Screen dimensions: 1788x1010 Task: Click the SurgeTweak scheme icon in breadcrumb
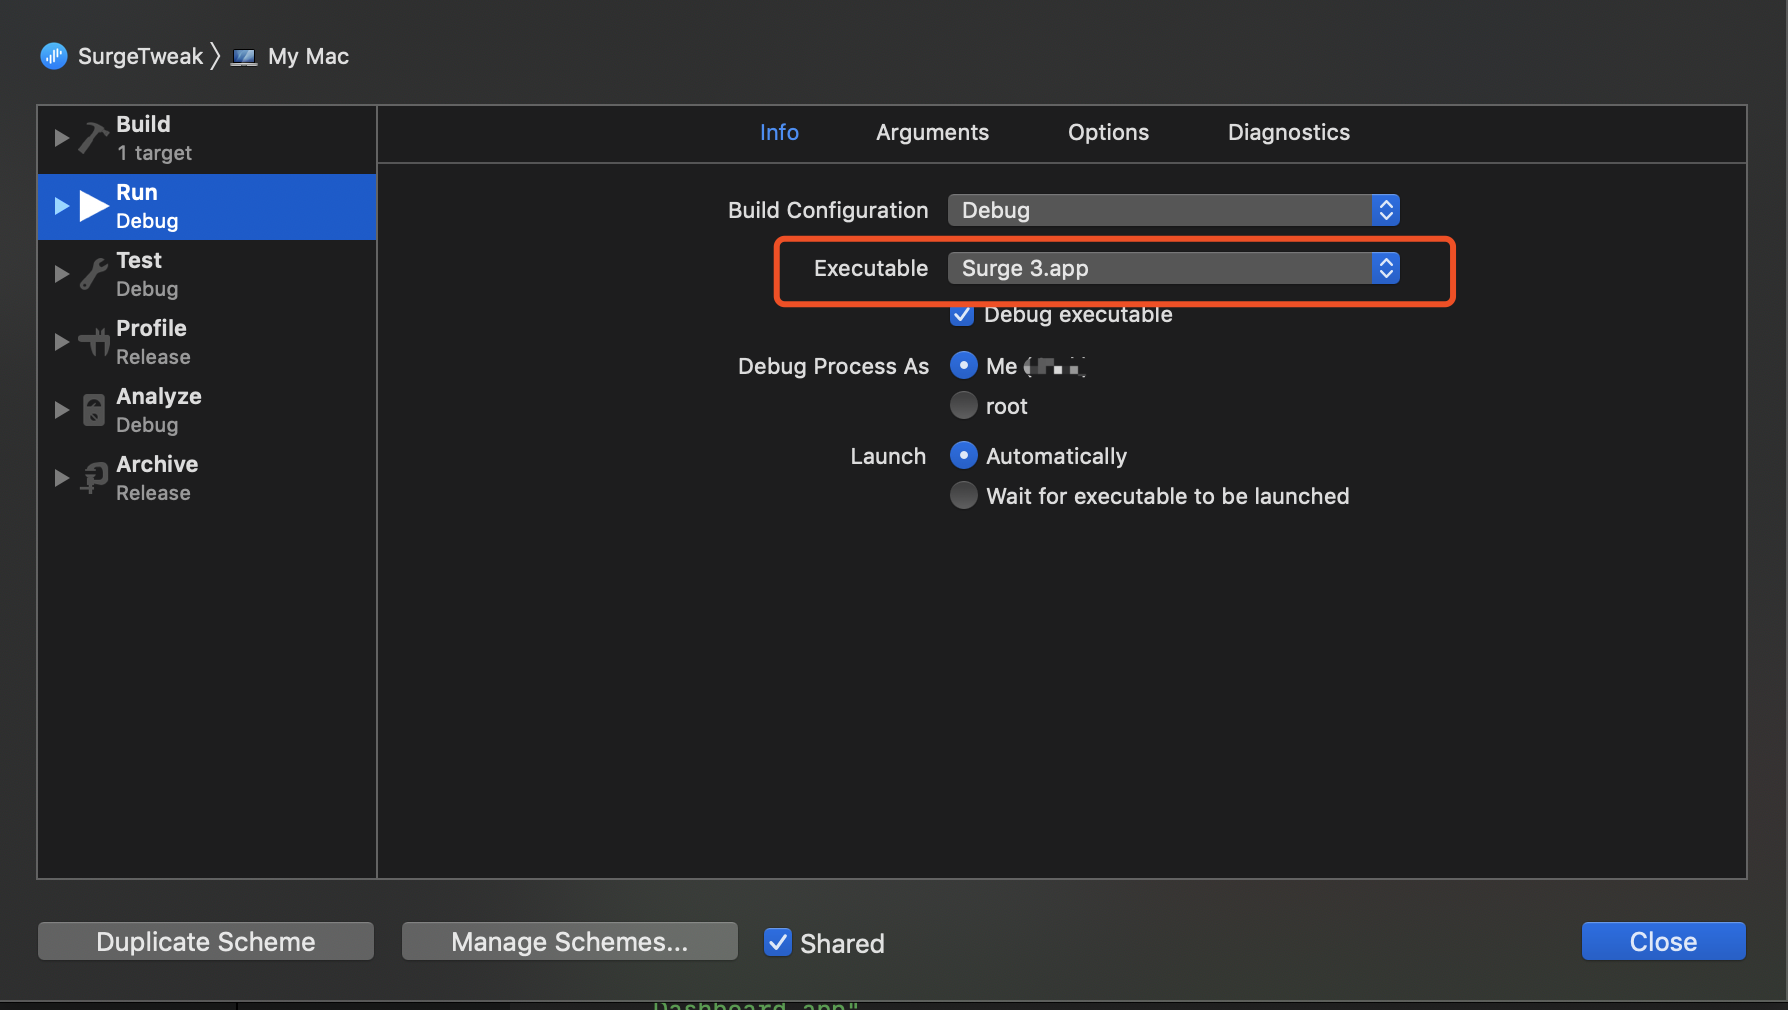pyautogui.click(x=54, y=56)
